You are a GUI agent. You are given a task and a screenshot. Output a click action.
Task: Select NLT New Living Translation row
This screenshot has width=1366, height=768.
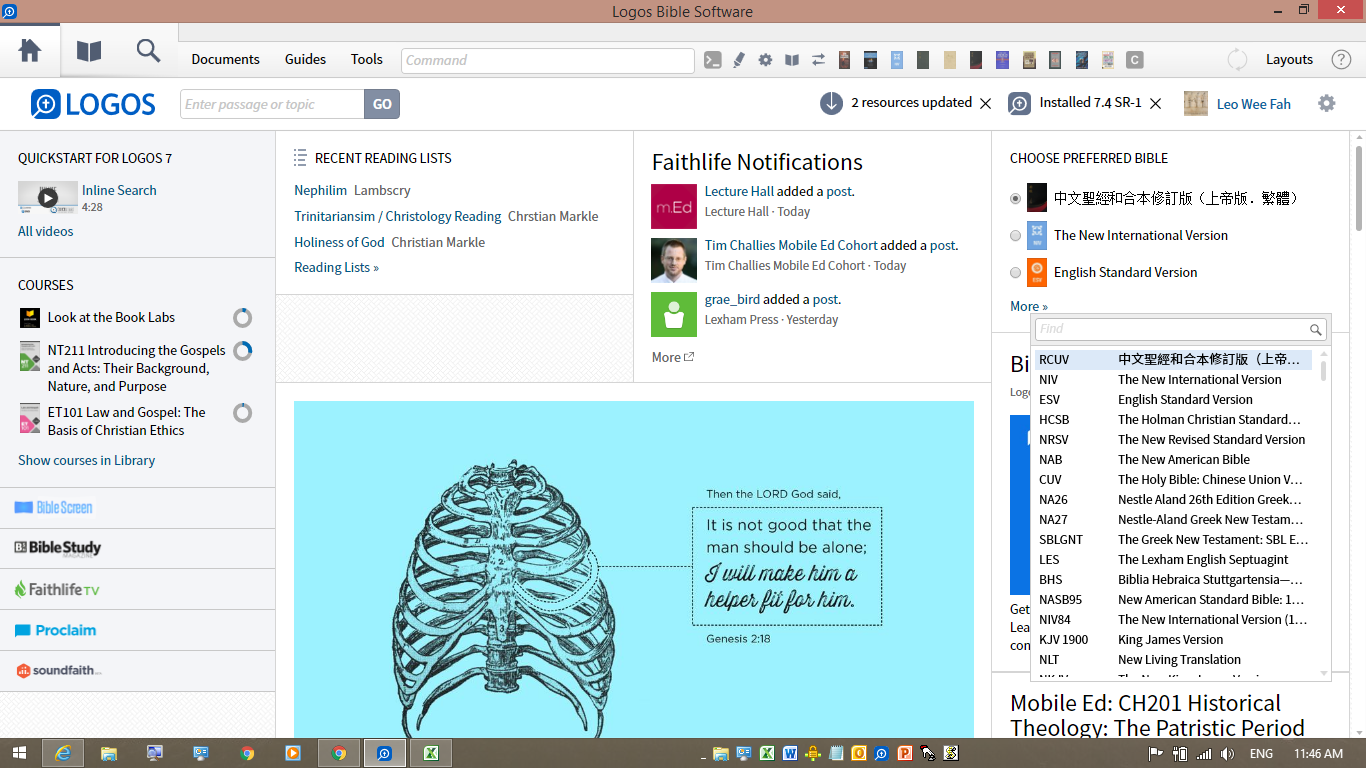(x=1172, y=659)
